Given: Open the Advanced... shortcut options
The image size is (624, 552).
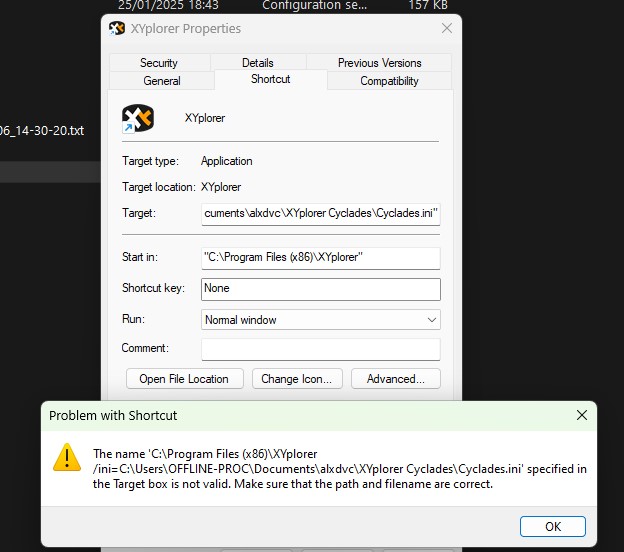Looking at the screenshot, I should 396,379.
